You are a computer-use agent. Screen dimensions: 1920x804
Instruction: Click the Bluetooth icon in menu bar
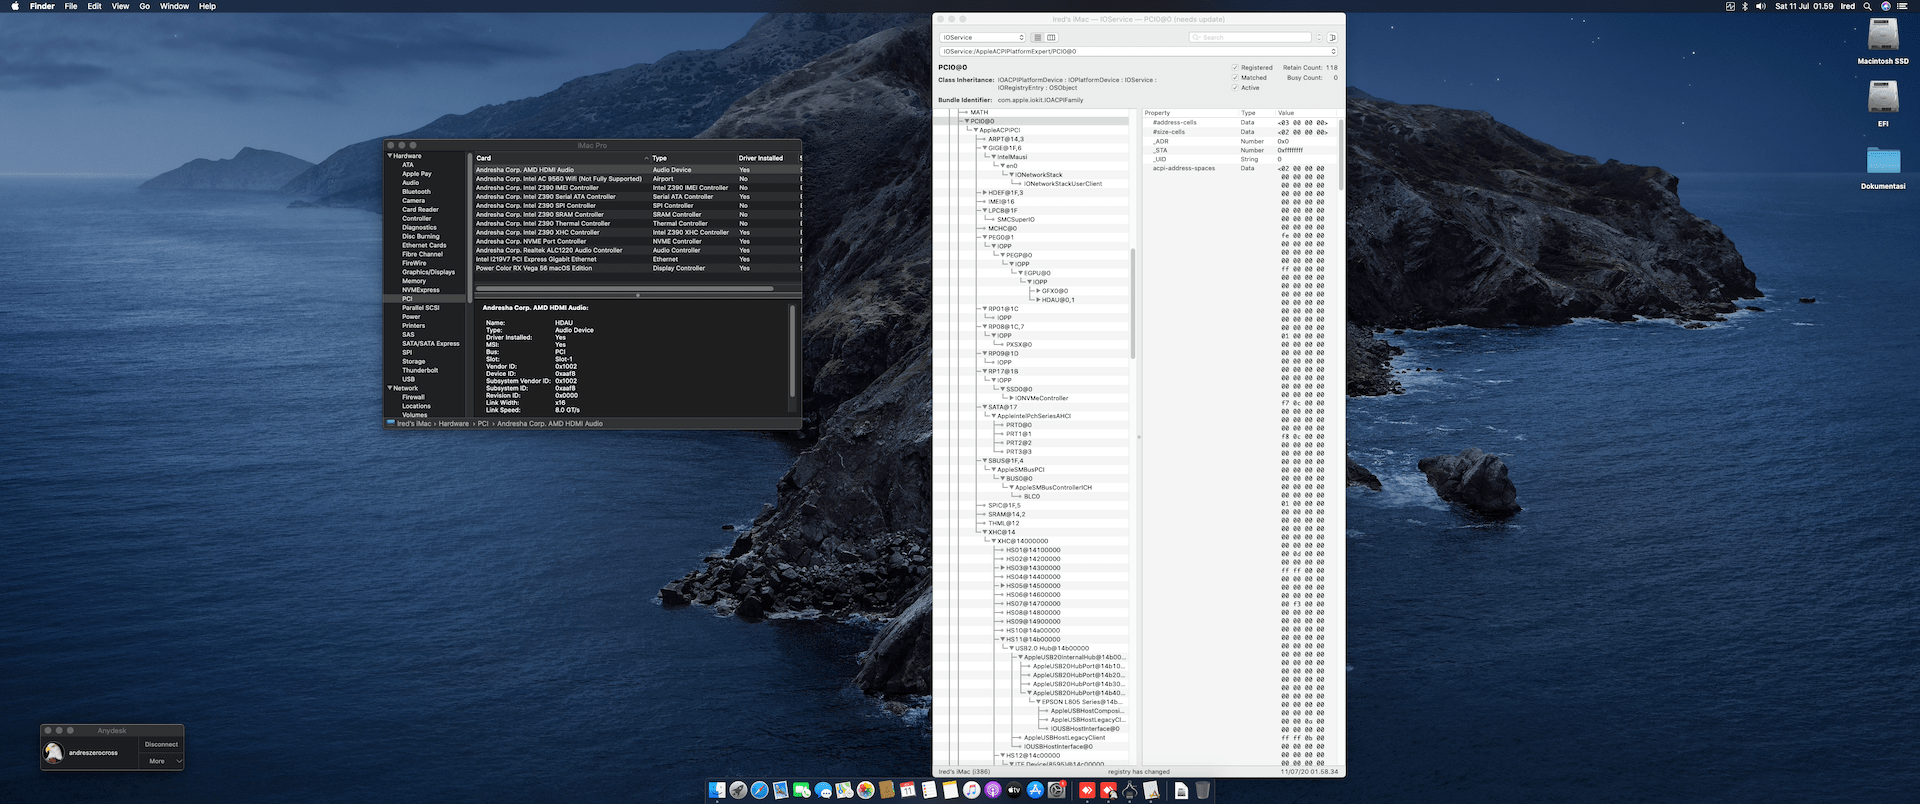[x=1745, y=6]
